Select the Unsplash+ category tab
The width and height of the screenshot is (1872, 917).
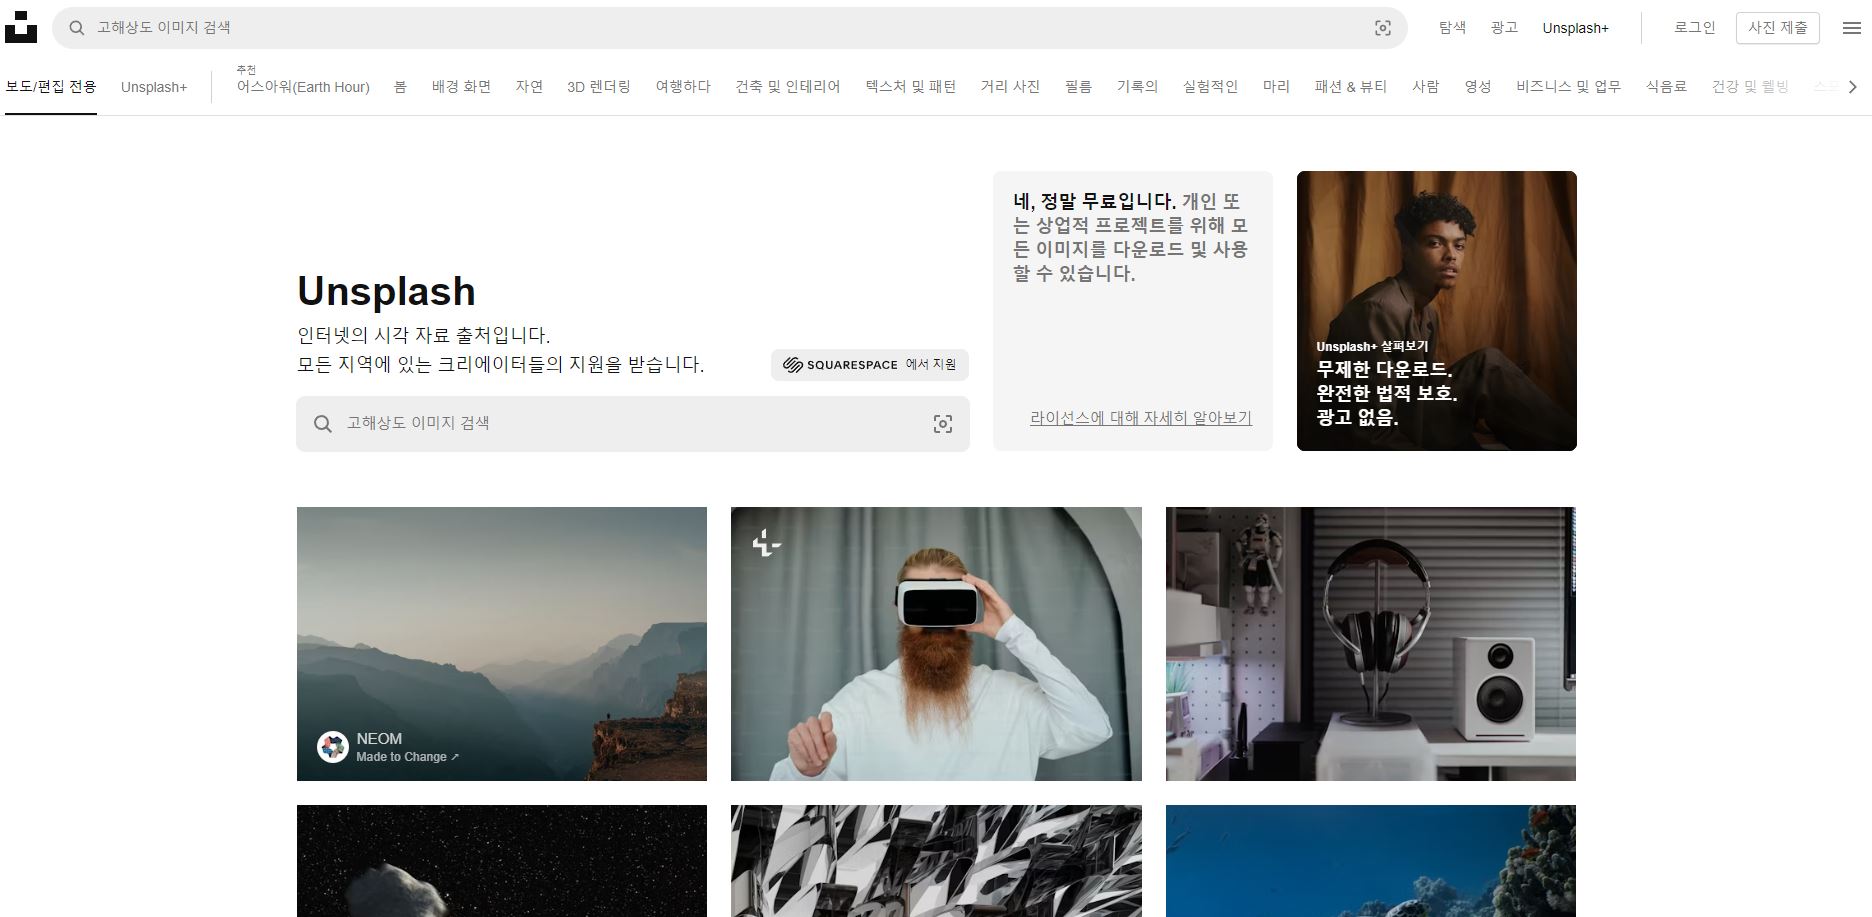pyautogui.click(x=154, y=87)
